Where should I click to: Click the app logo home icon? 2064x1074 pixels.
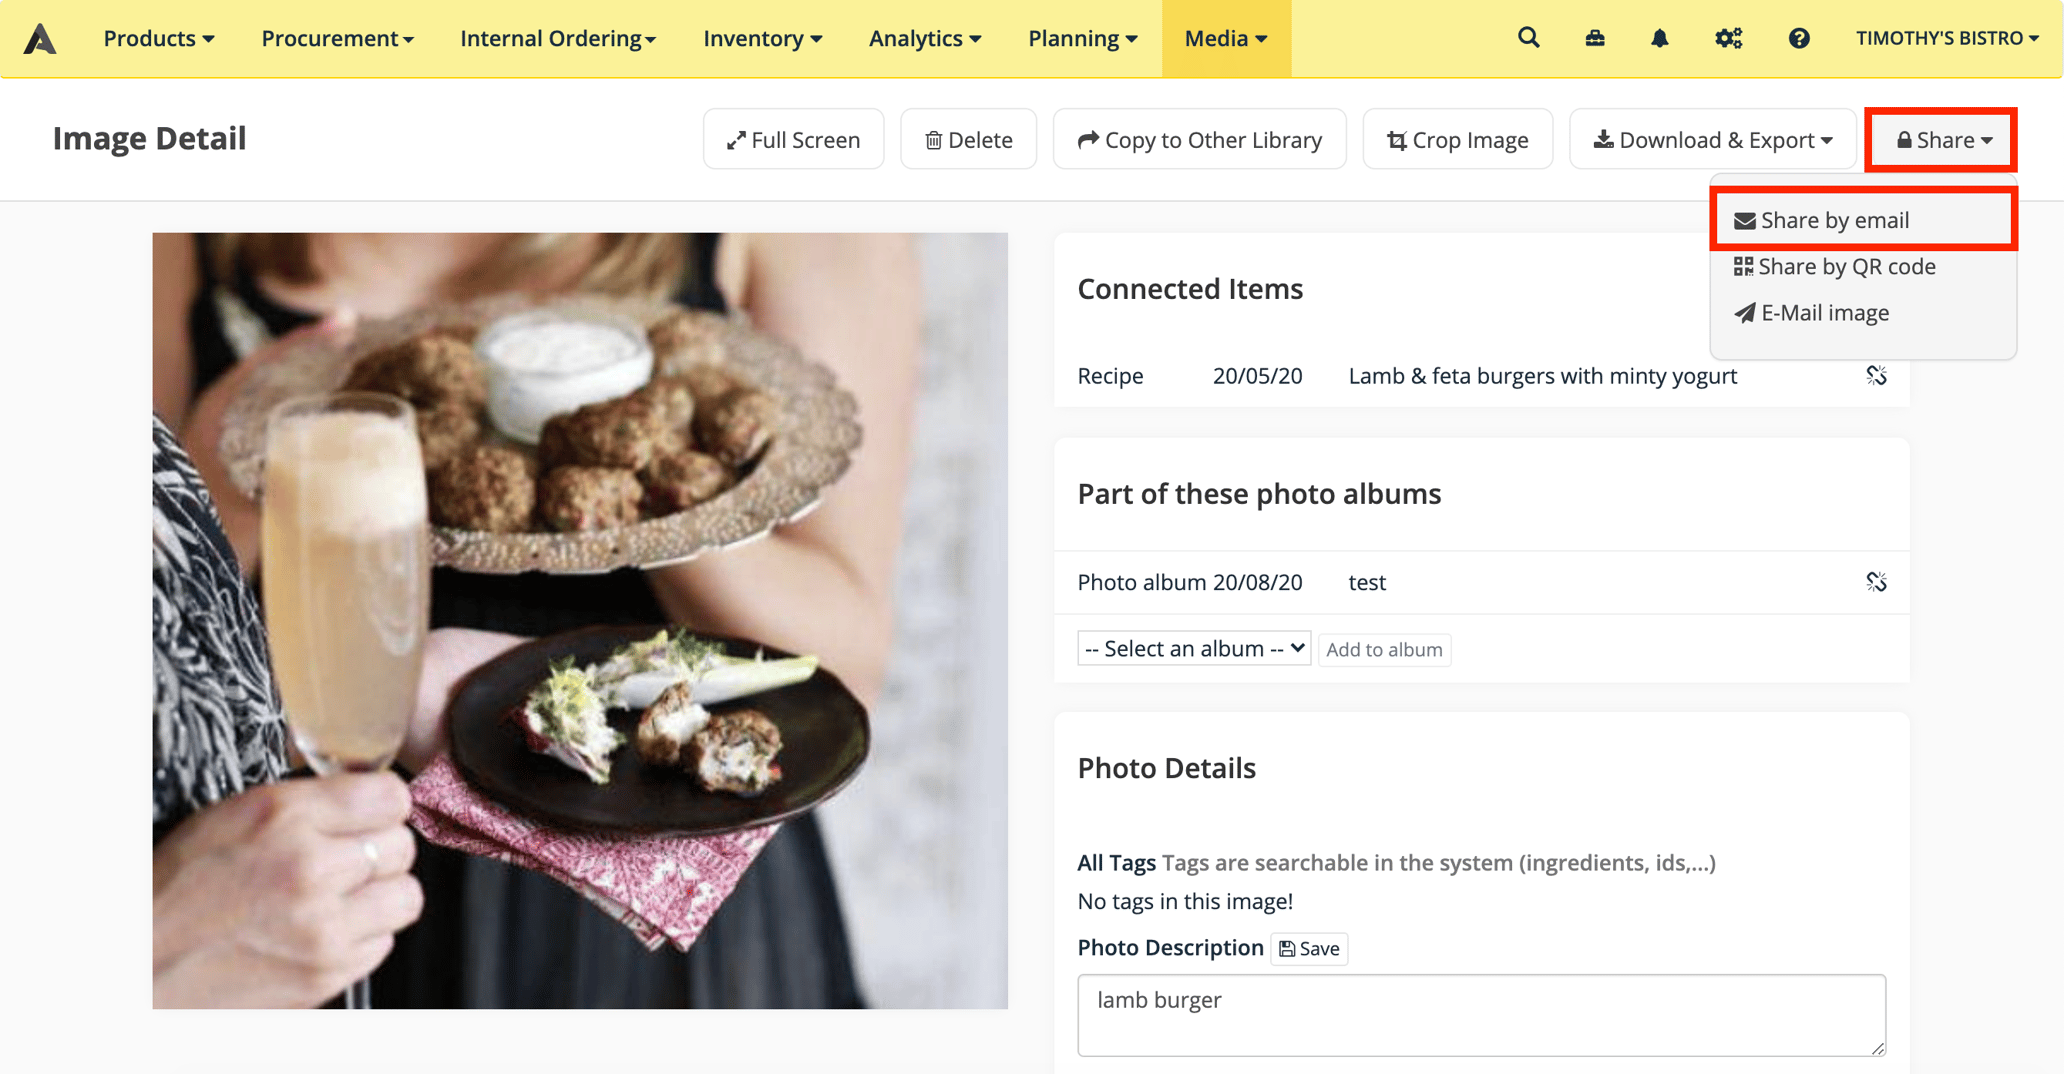[x=40, y=38]
